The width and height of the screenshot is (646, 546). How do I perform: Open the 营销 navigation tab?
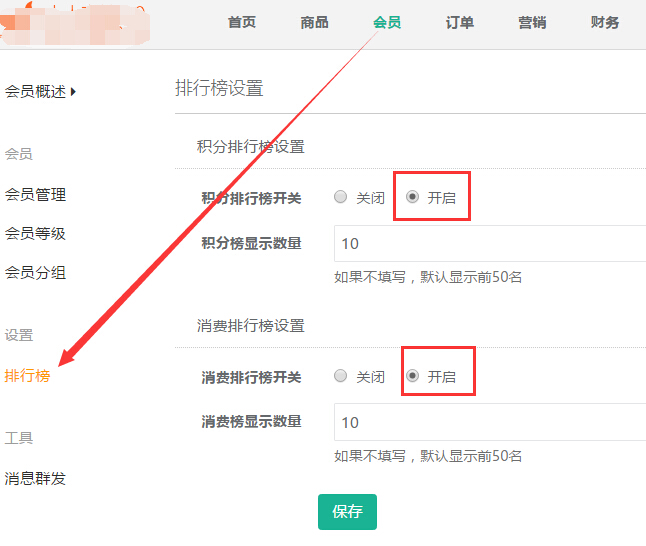(x=532, y=22)
